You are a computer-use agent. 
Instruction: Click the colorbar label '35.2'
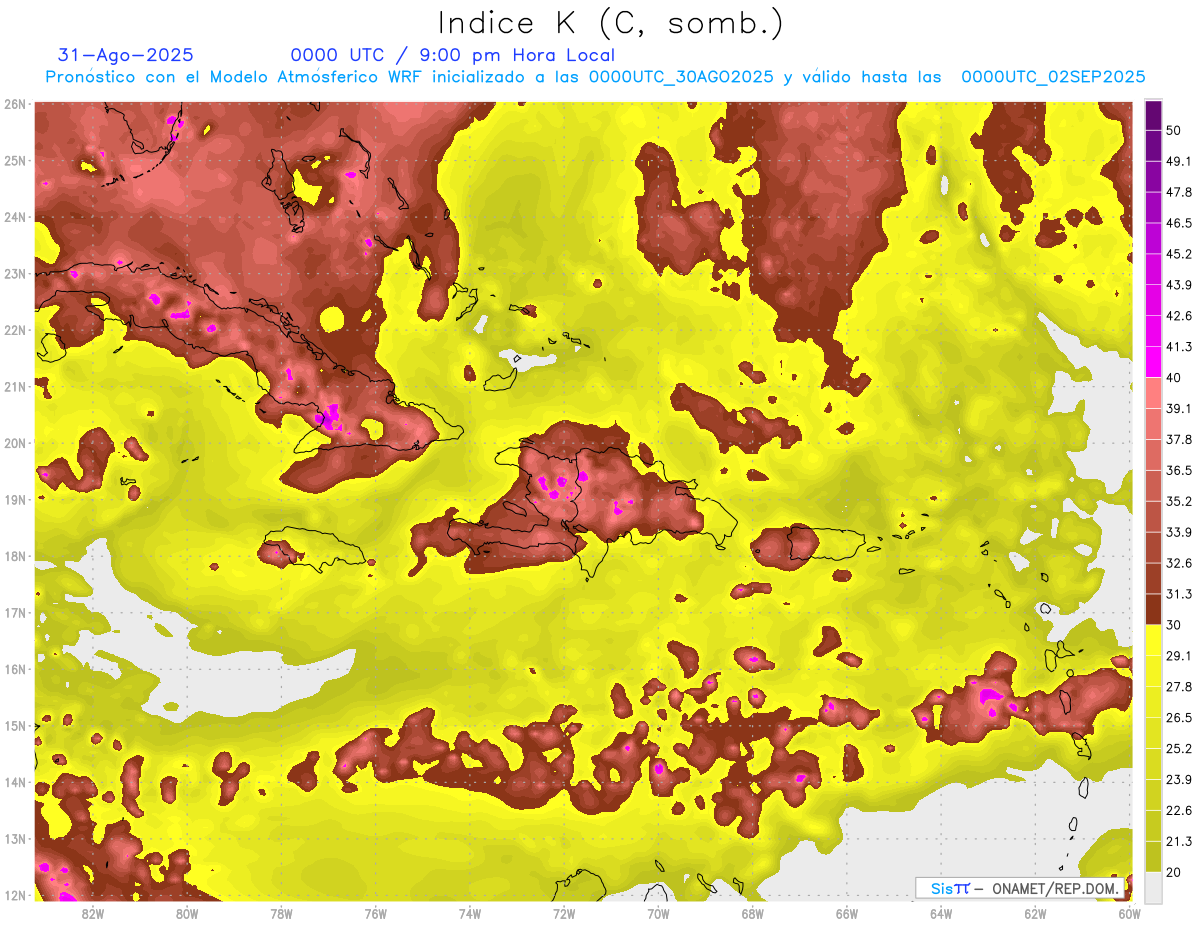coord(1180,501)
